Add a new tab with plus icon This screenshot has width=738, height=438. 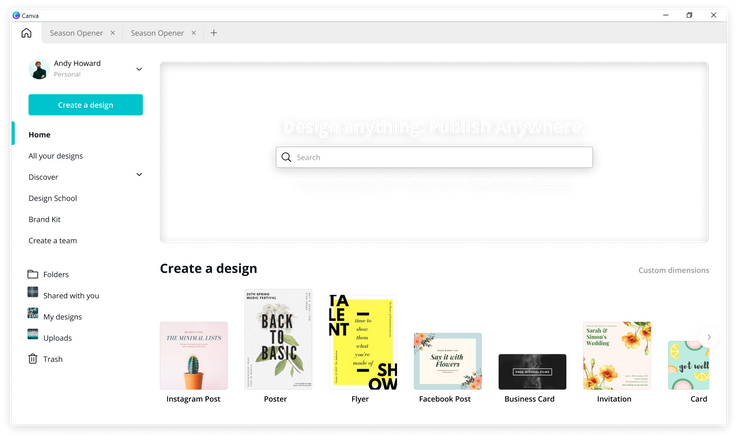[214, 33]
